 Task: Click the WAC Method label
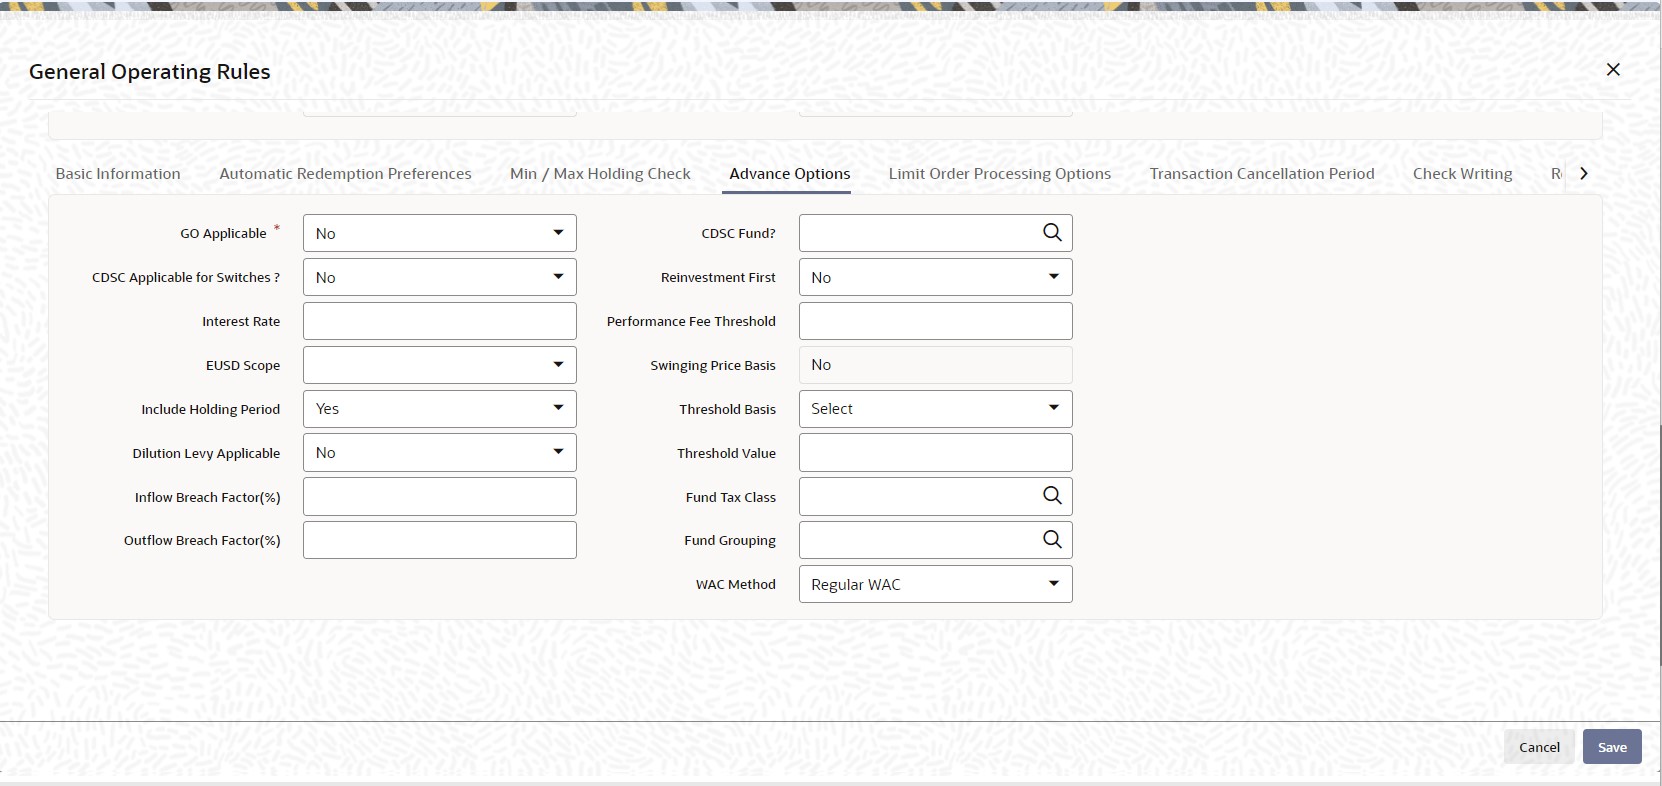click(x=736, y=584)
